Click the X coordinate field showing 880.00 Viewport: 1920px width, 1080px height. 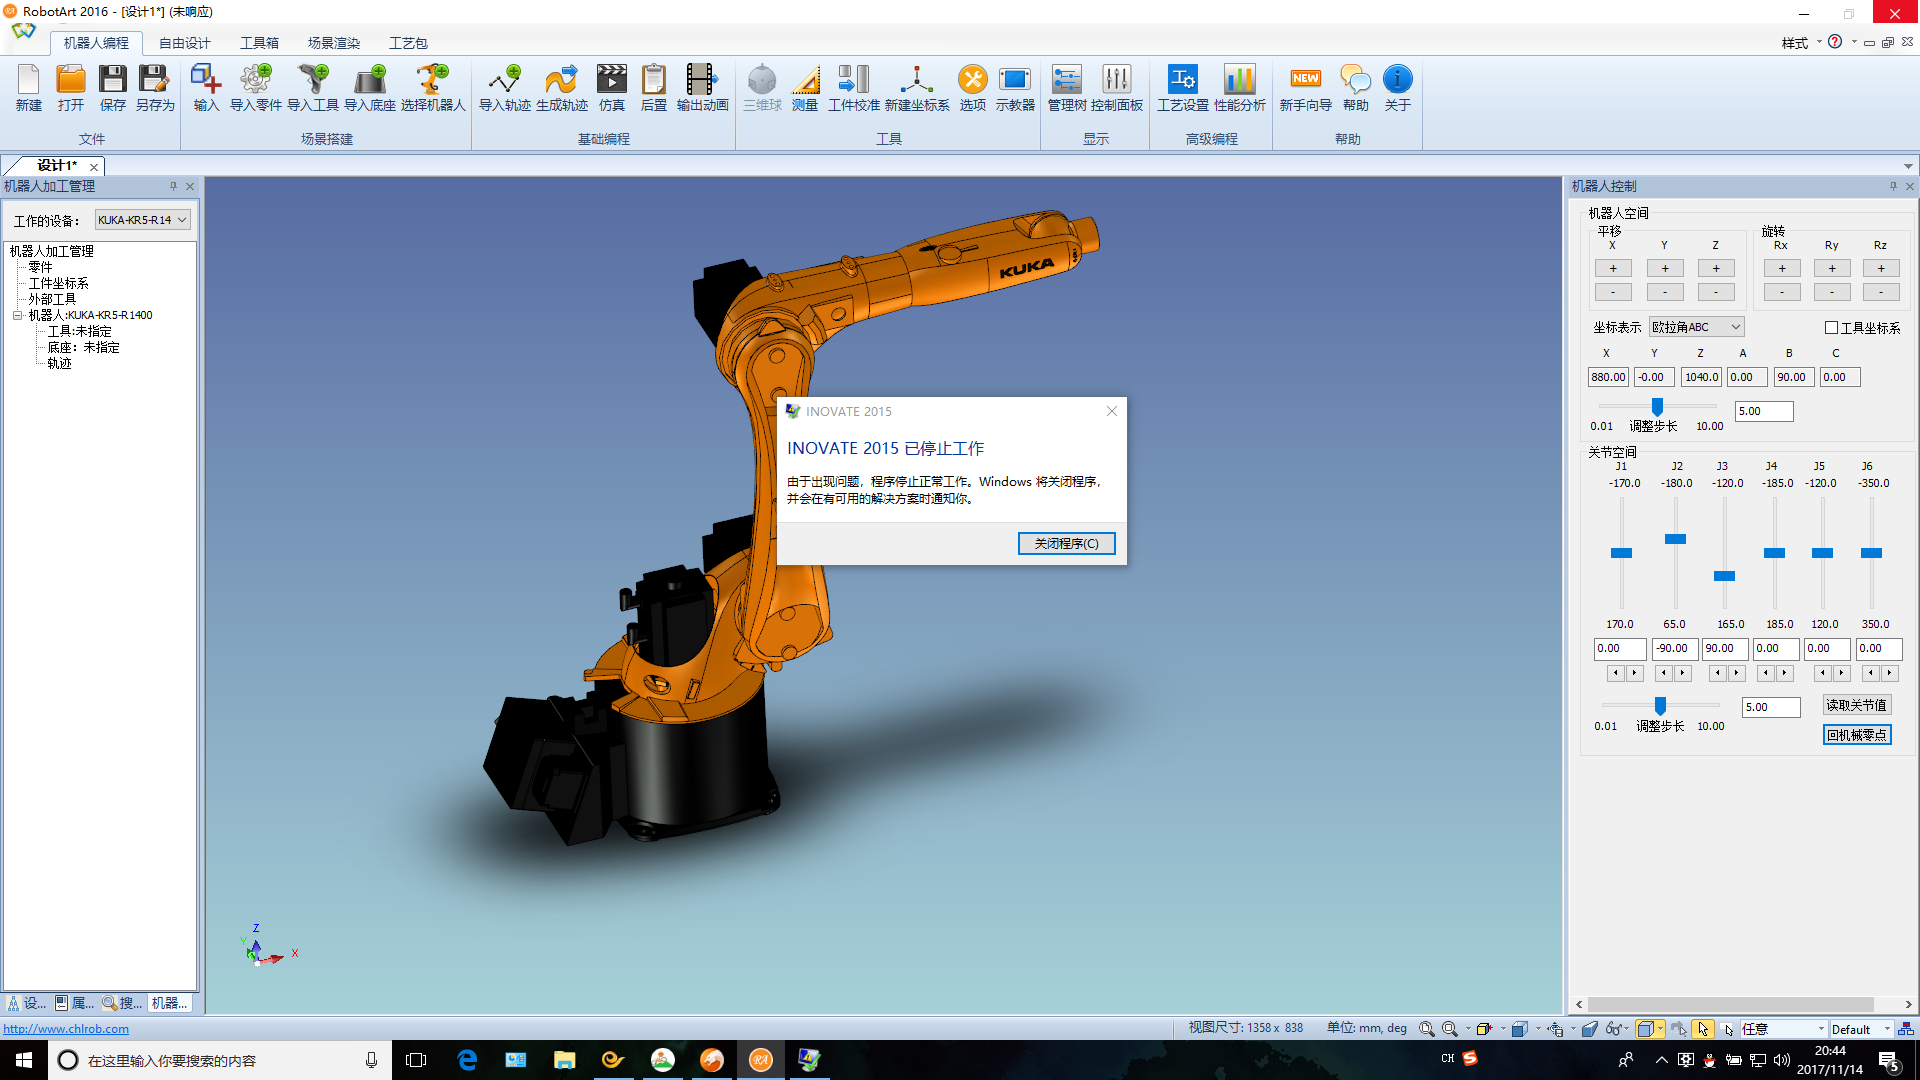[1608, 377]
